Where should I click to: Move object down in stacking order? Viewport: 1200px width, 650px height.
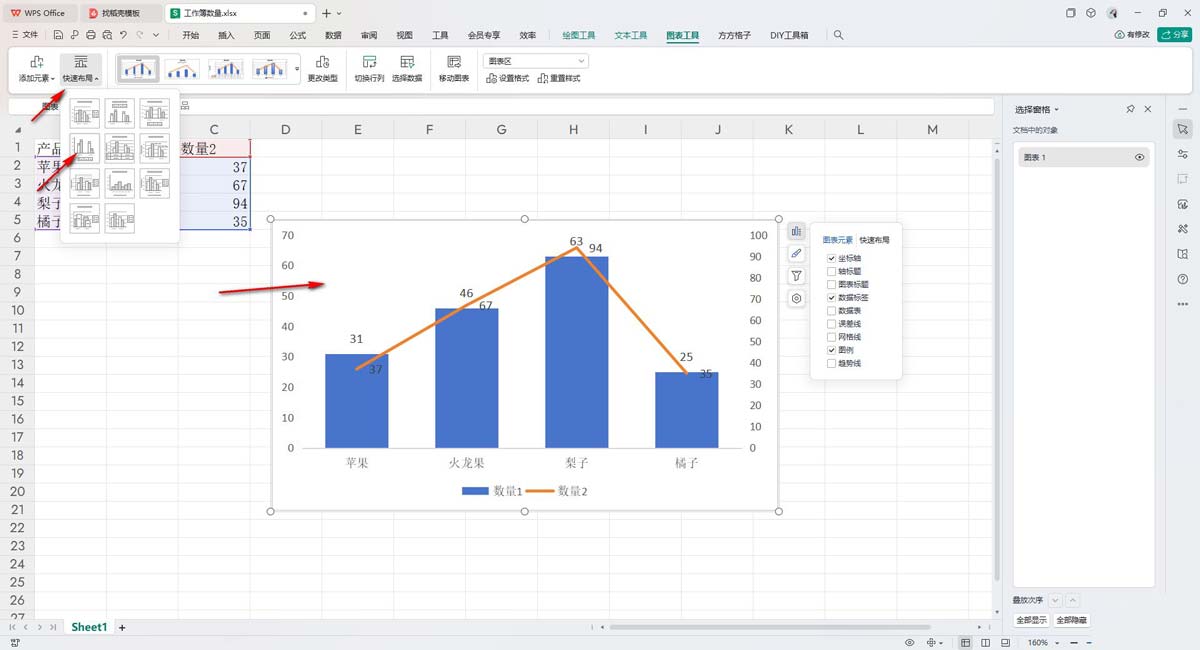click(x=1055, y=600)
